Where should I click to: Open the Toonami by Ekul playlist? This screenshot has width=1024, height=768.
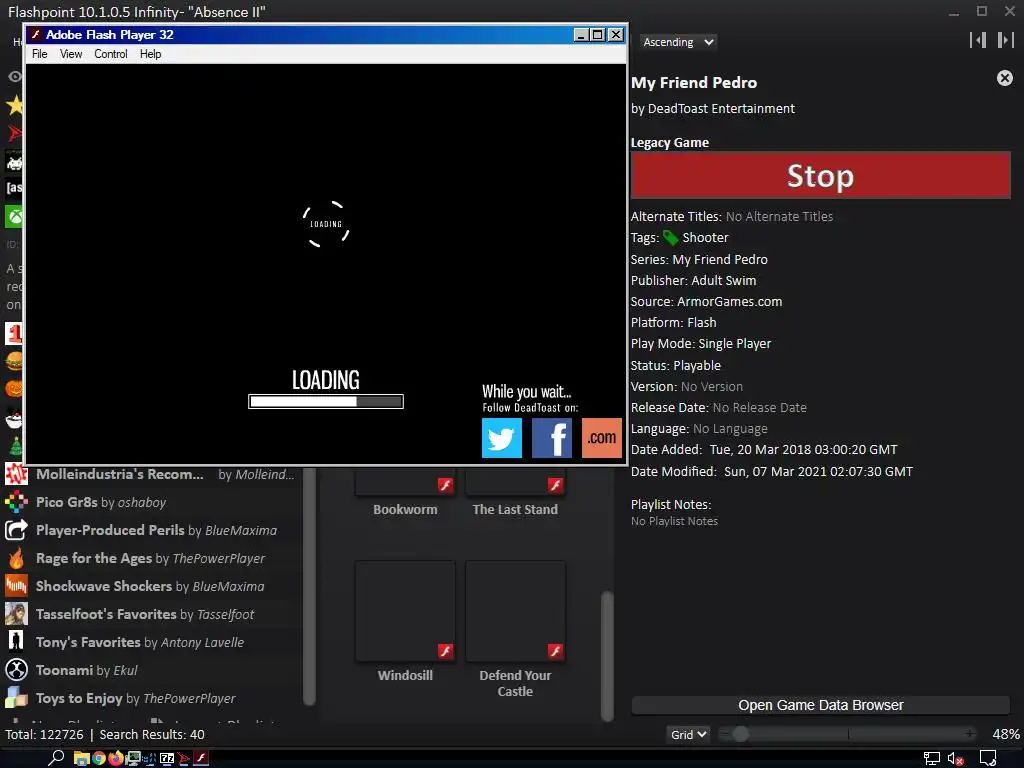click(x=153, y=671)
